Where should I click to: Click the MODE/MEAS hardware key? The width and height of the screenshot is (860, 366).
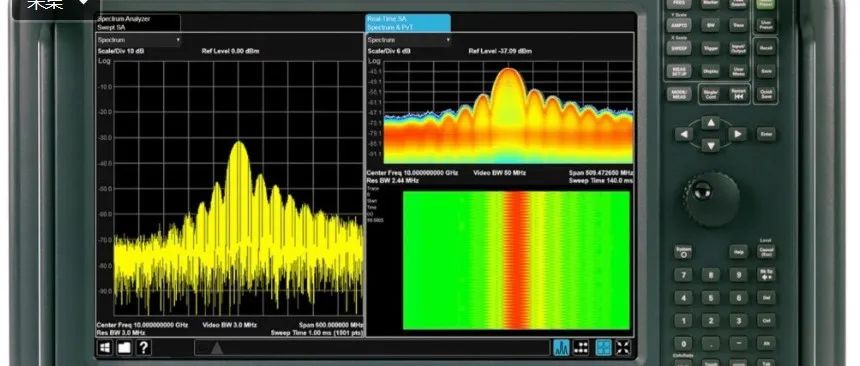point(678,94)
